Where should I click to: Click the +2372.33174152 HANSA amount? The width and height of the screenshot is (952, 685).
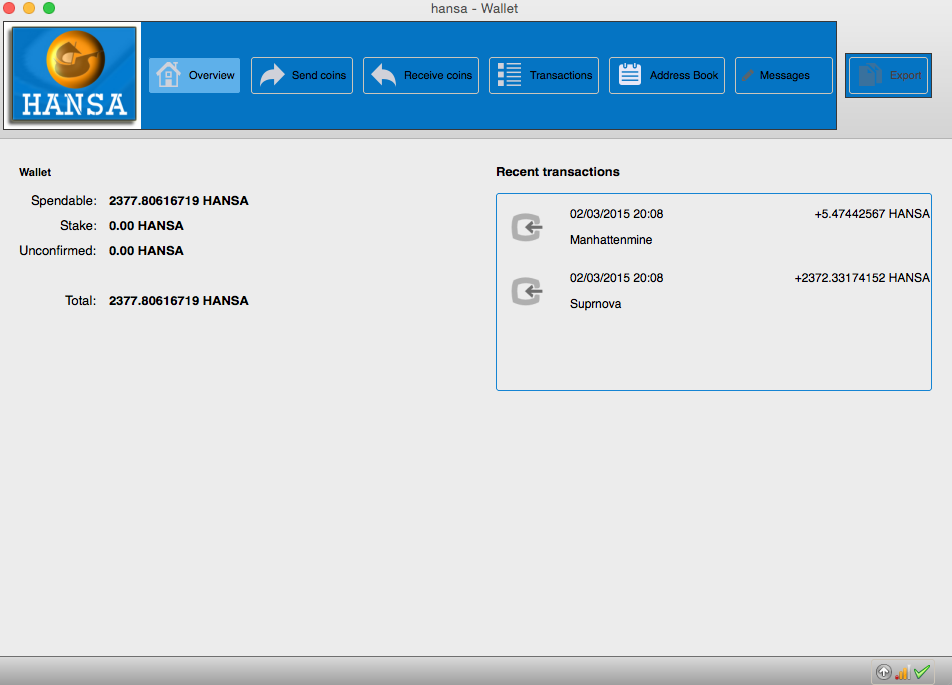862,278
